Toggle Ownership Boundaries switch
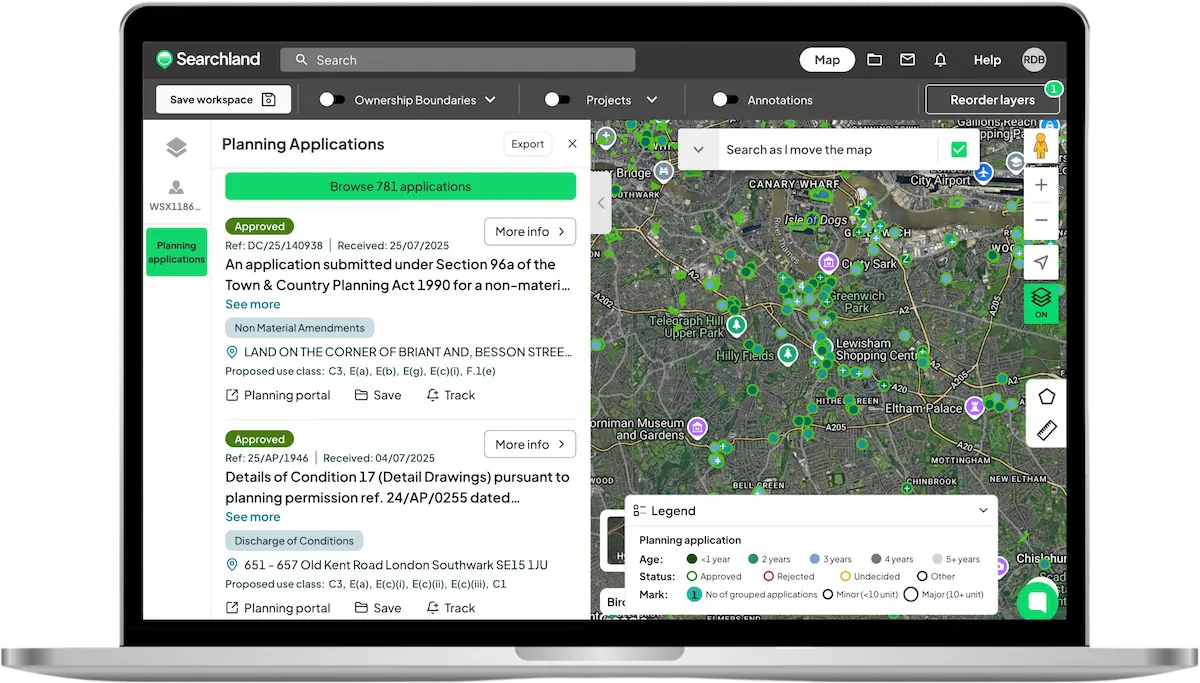1200x683 pixels. pos(332,100)
